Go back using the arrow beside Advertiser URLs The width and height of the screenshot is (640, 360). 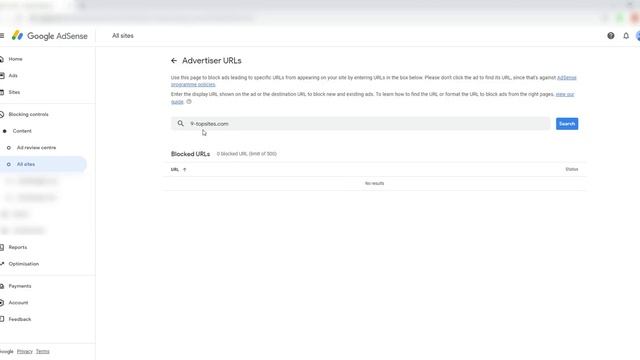pos(174,61)
